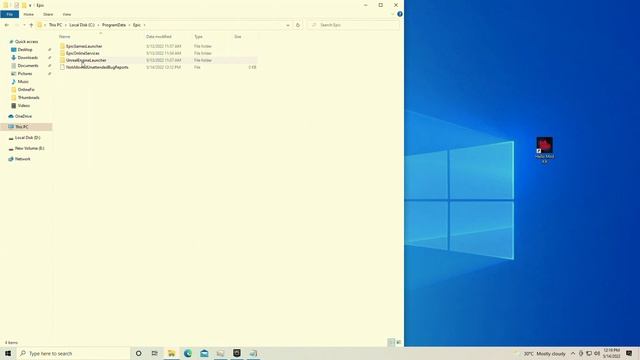This screenshot has height=360, width=640.
Task: Click the Cortana circle icon
Action: tap(138, 353)
